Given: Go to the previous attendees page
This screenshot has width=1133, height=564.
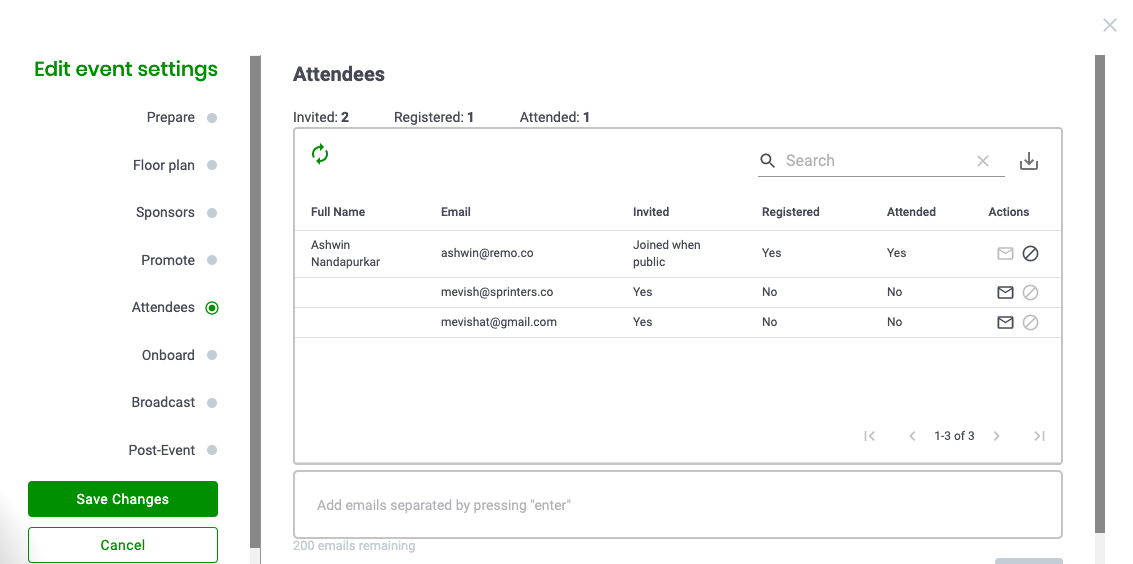Looking at the screenshot, I should [x=912, y=436].
